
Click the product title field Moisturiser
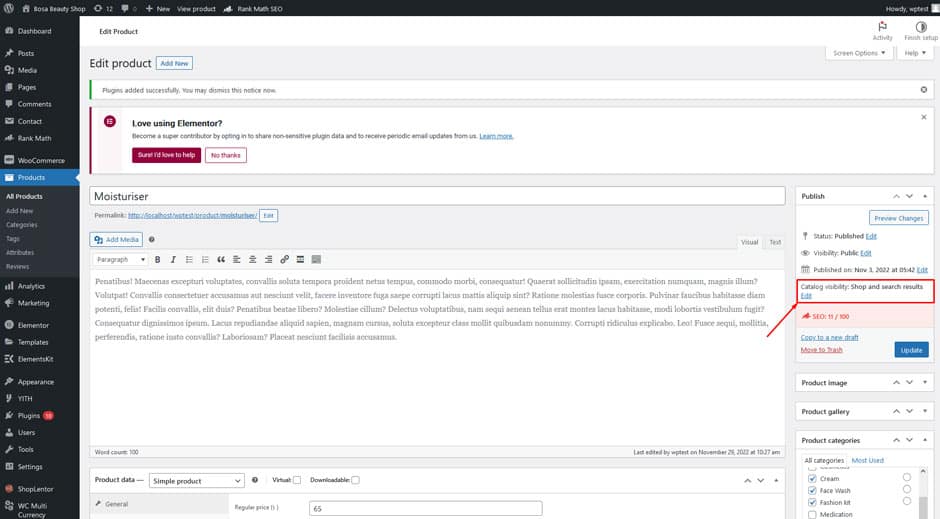coord(437,197)
